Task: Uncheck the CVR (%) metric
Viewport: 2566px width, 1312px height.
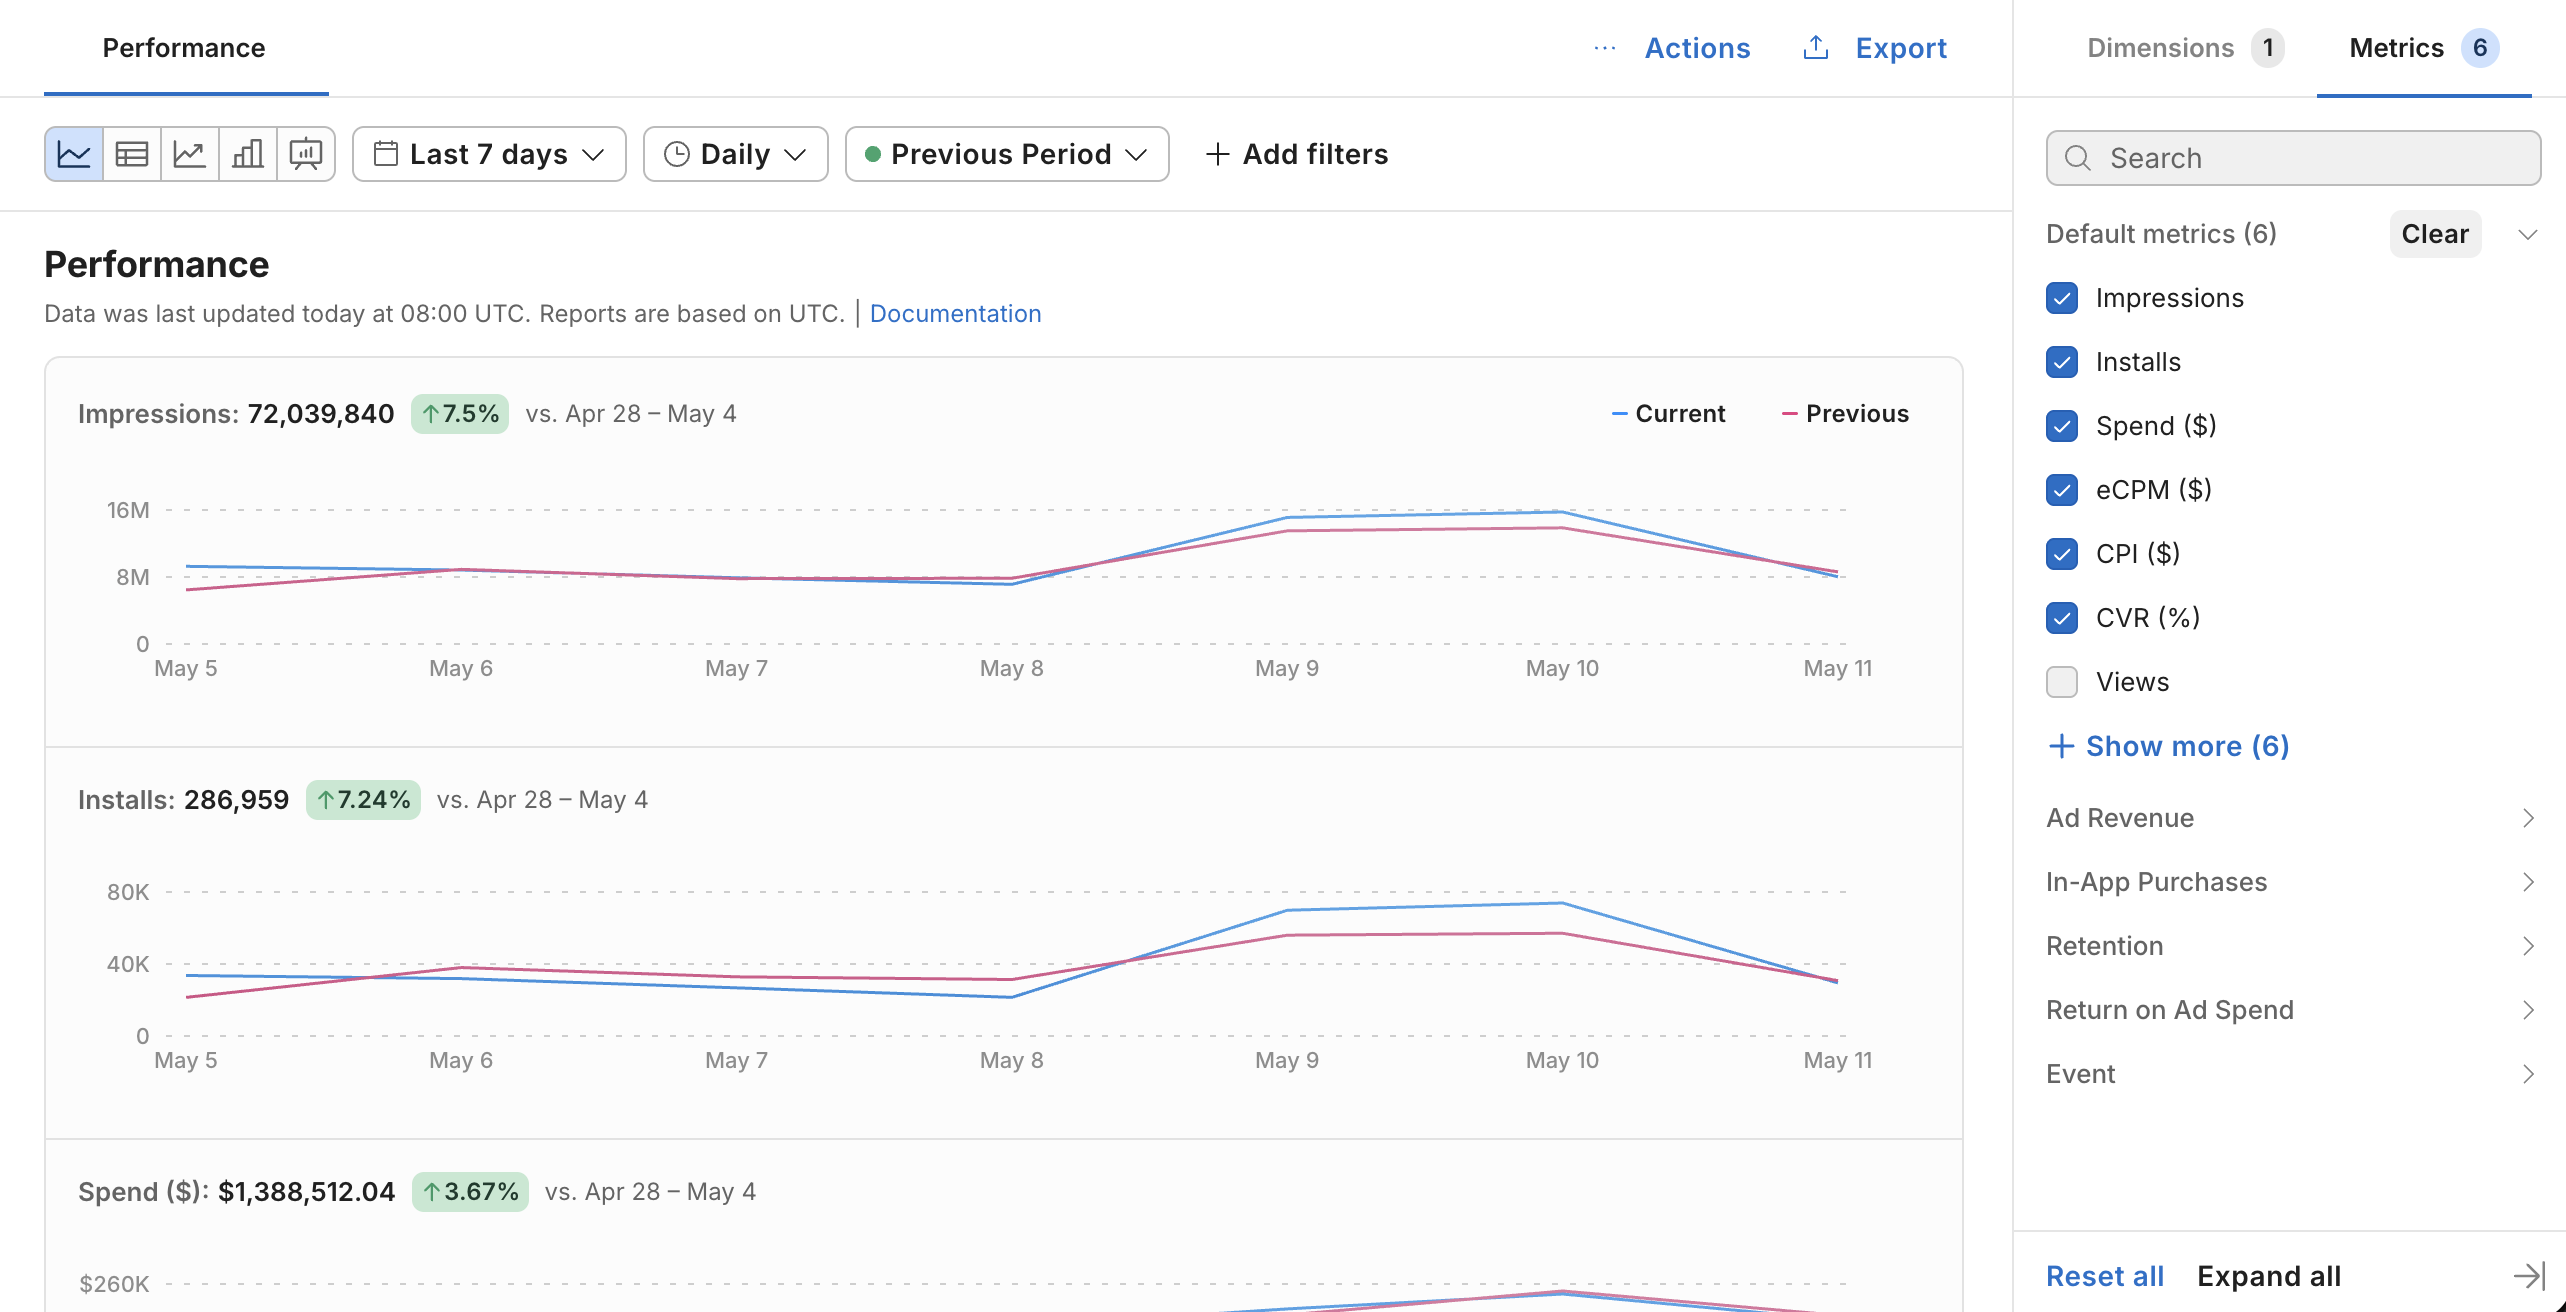Action: [x=2062, y=618]
